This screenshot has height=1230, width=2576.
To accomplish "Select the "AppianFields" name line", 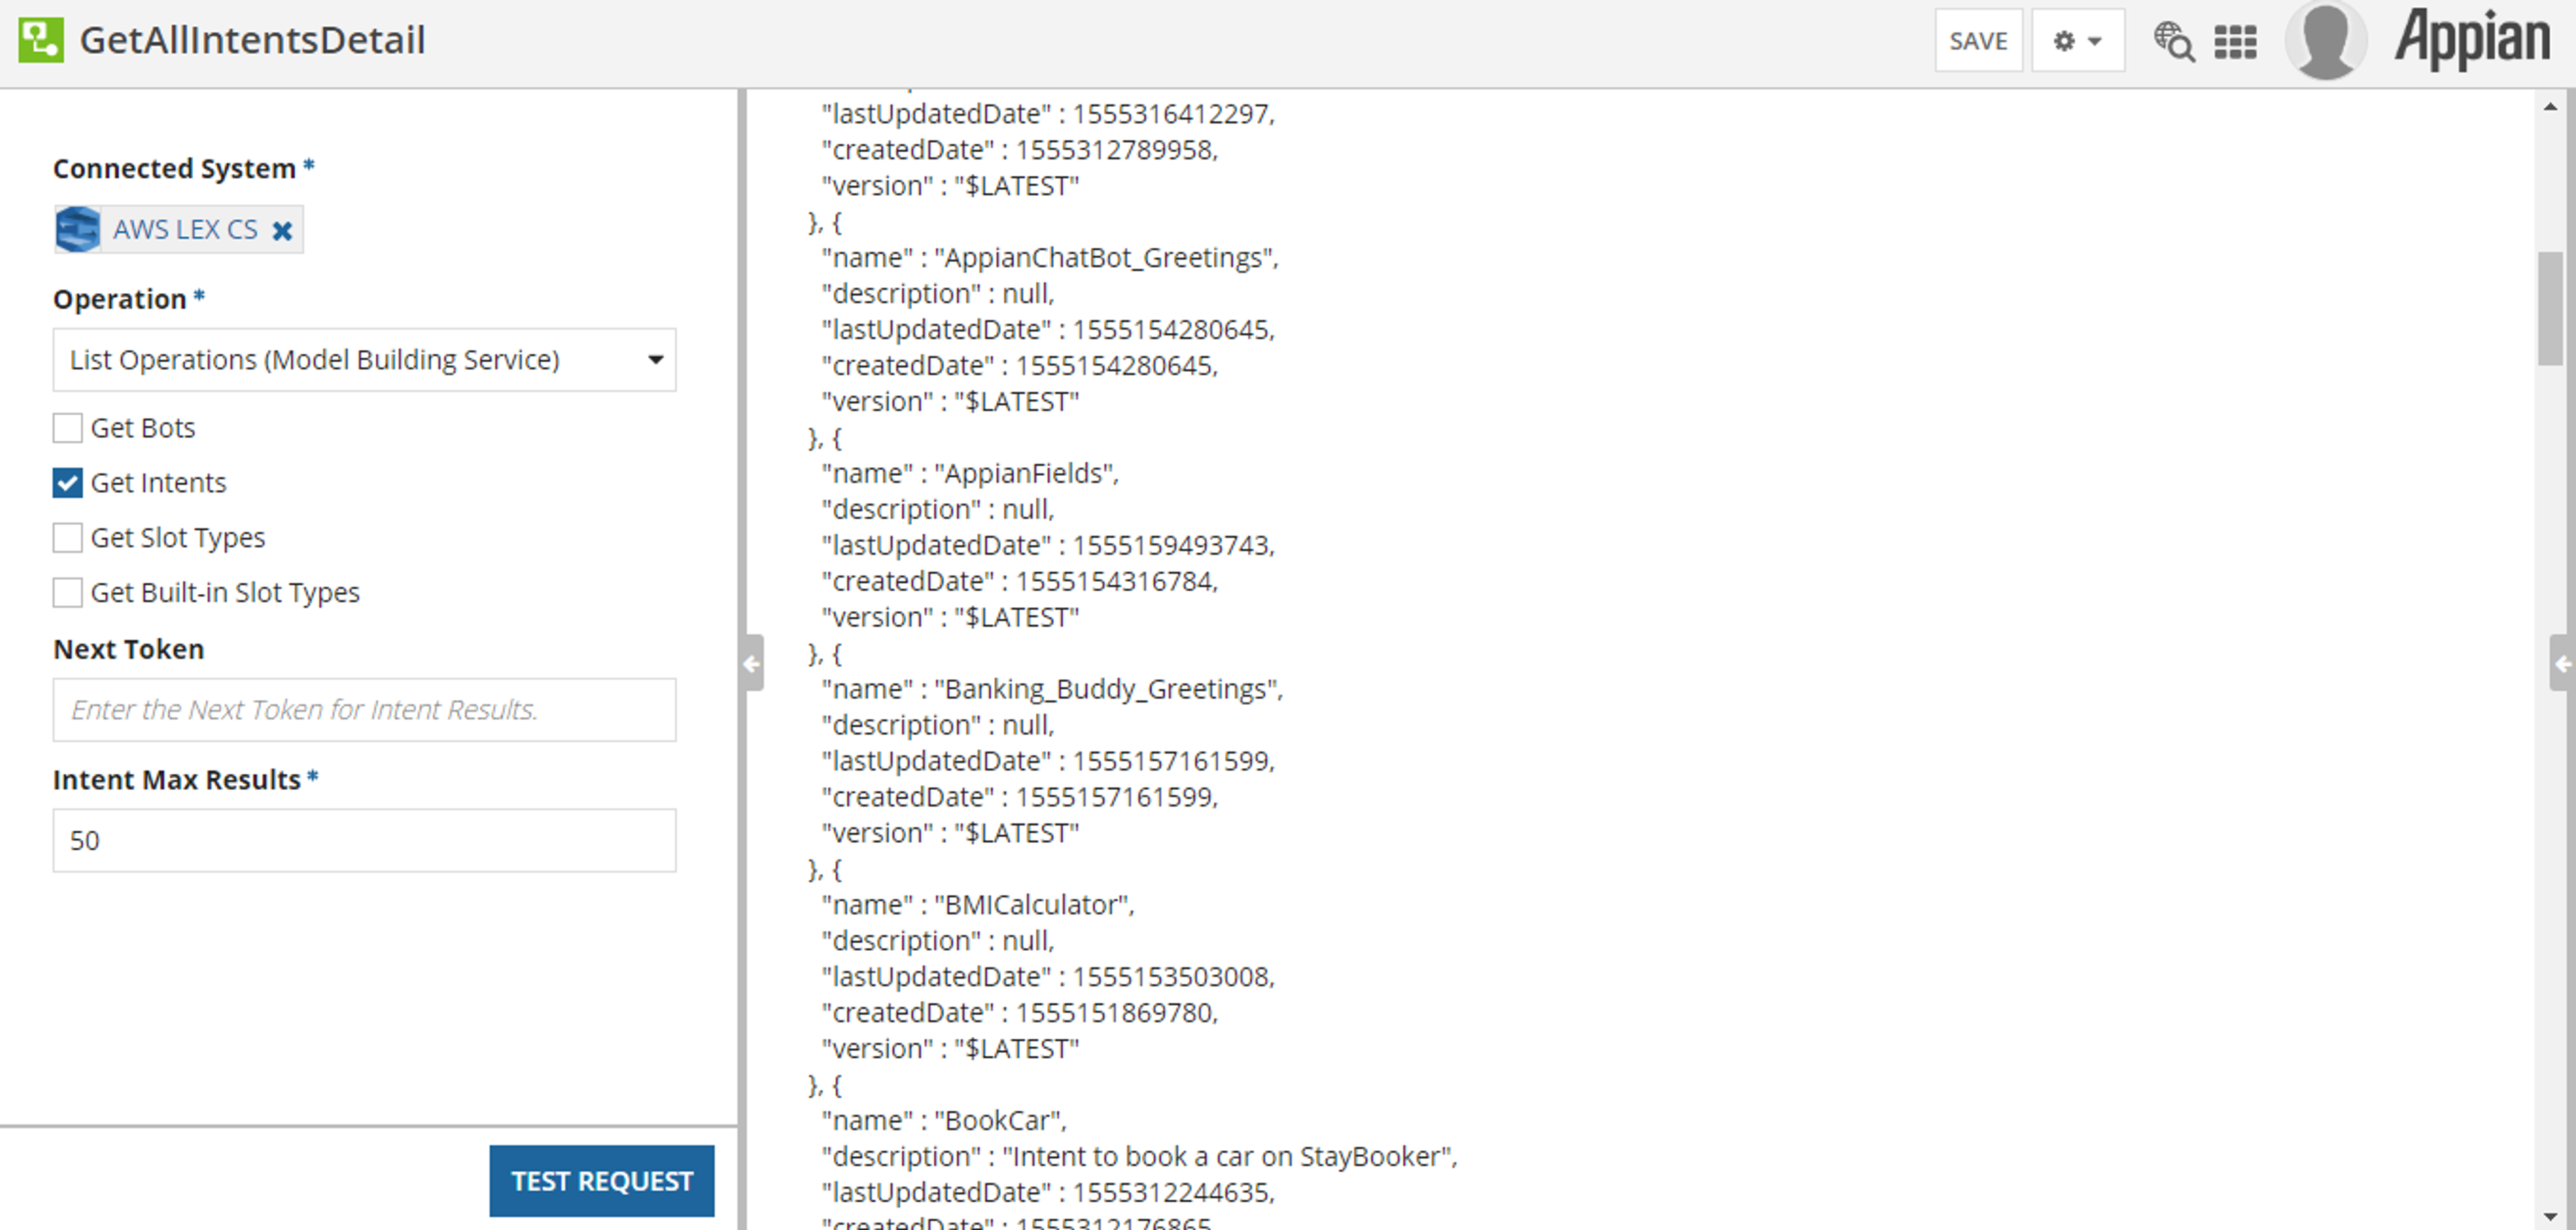I will (970, 473).
